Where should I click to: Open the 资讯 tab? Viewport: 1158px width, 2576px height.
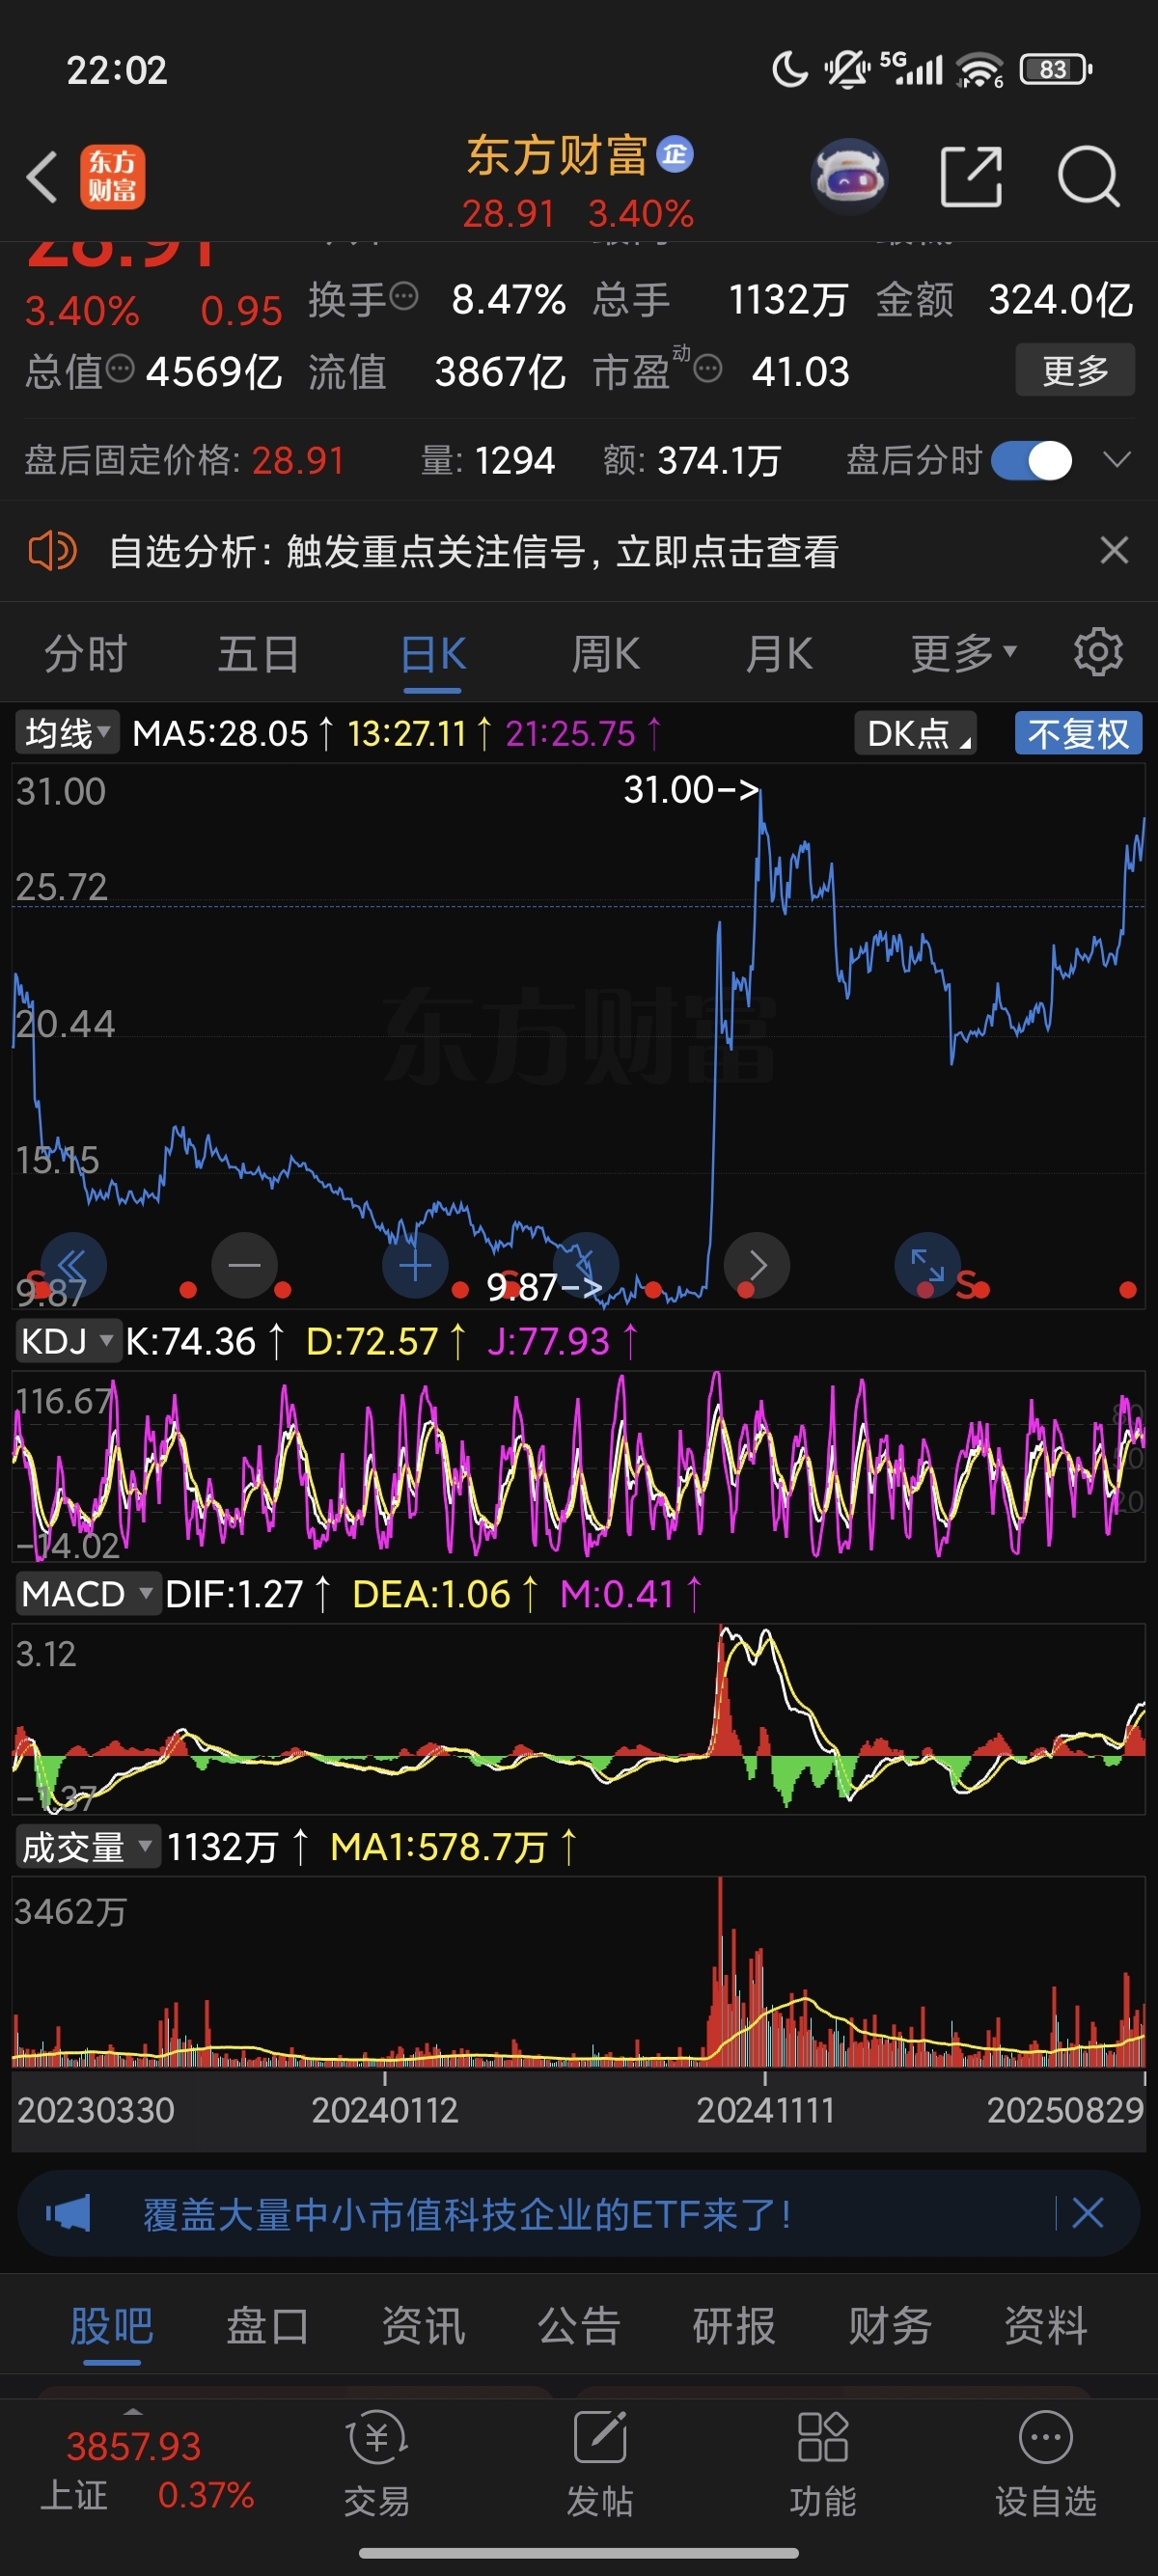(x=423, y=2325)
